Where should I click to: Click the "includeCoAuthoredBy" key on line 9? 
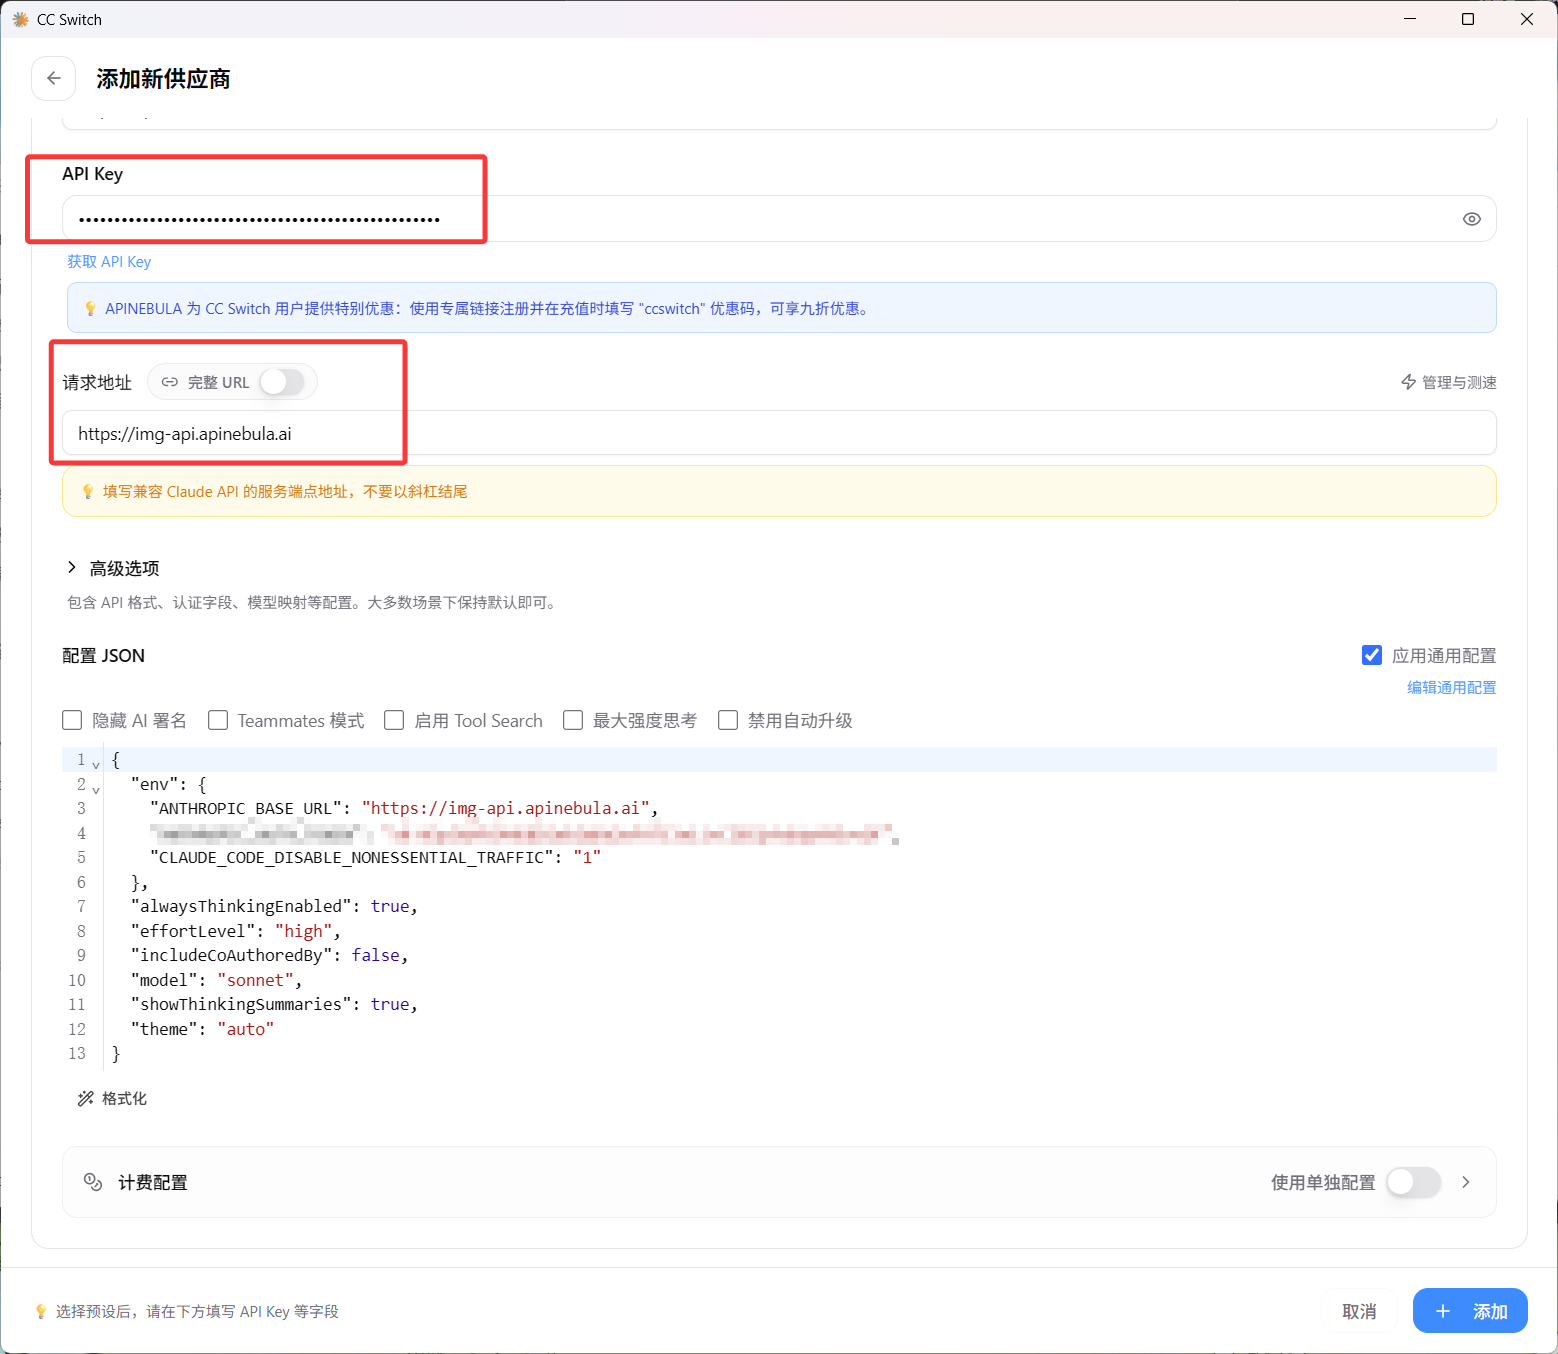tap(231, 955)
